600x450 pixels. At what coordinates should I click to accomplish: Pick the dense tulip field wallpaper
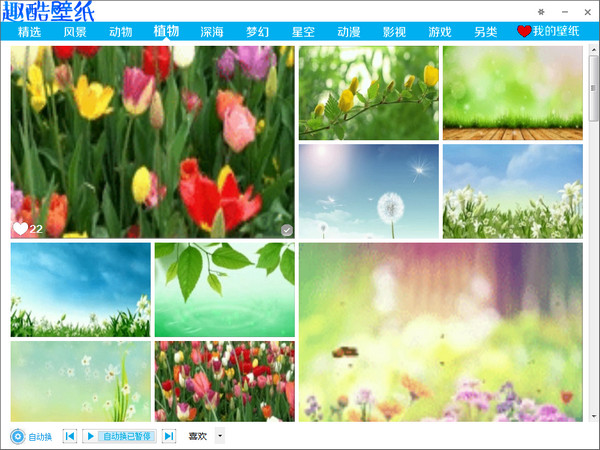[225, 382]
